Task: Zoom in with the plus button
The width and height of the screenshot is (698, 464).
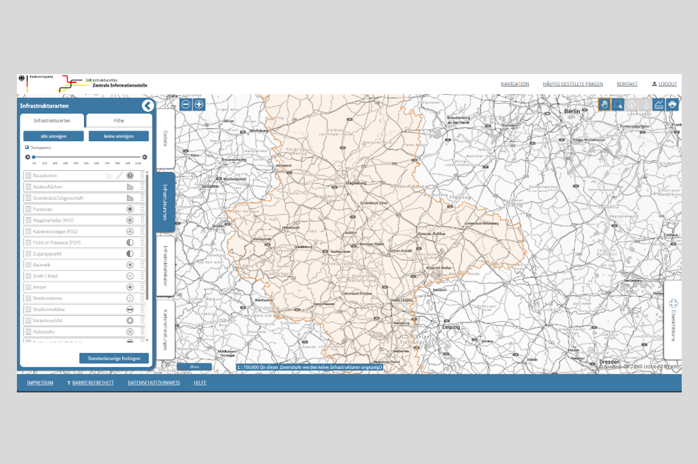Action: click(199, 104)
